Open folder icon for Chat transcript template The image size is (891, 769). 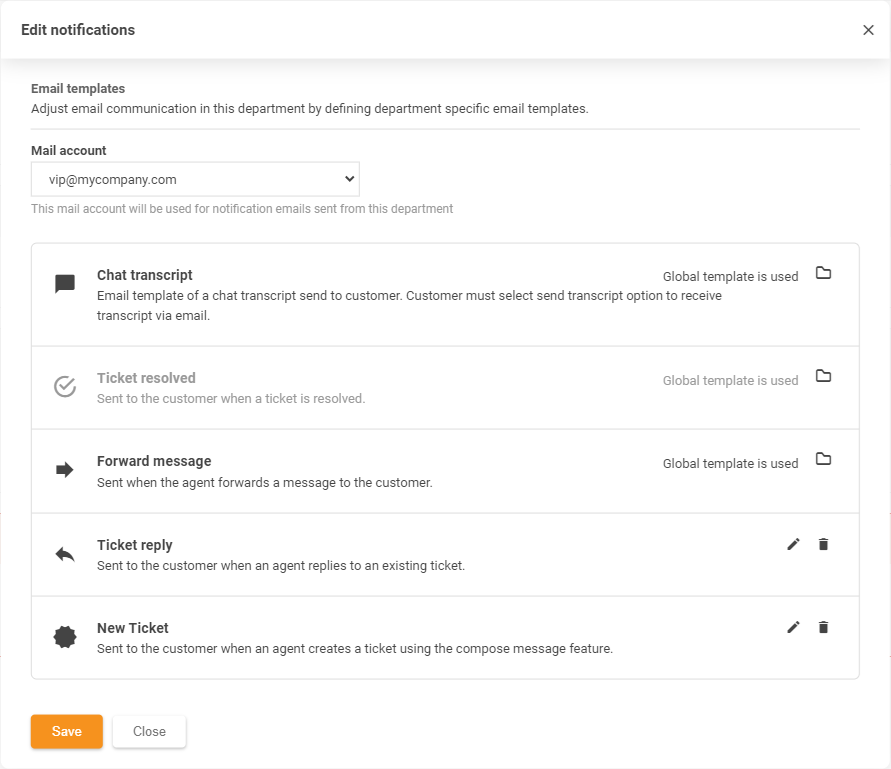coord(823,273)
